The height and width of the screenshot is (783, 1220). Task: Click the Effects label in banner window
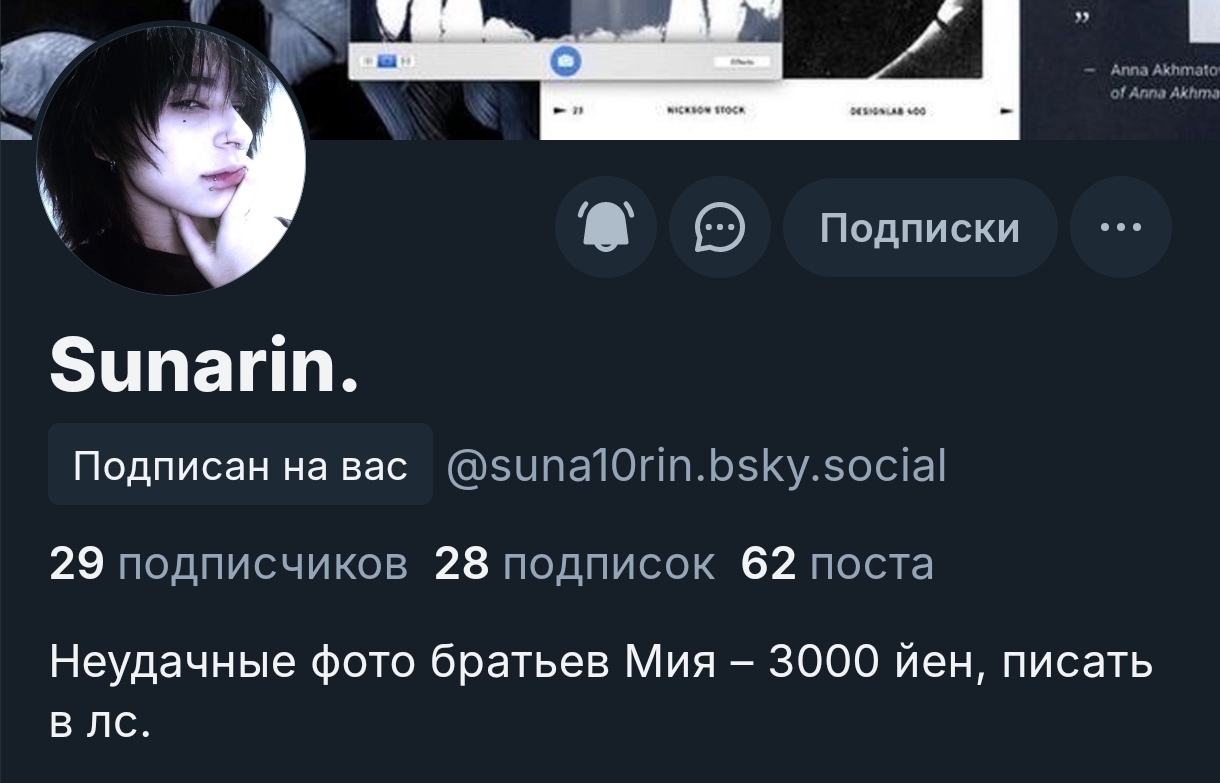point(742,61)
